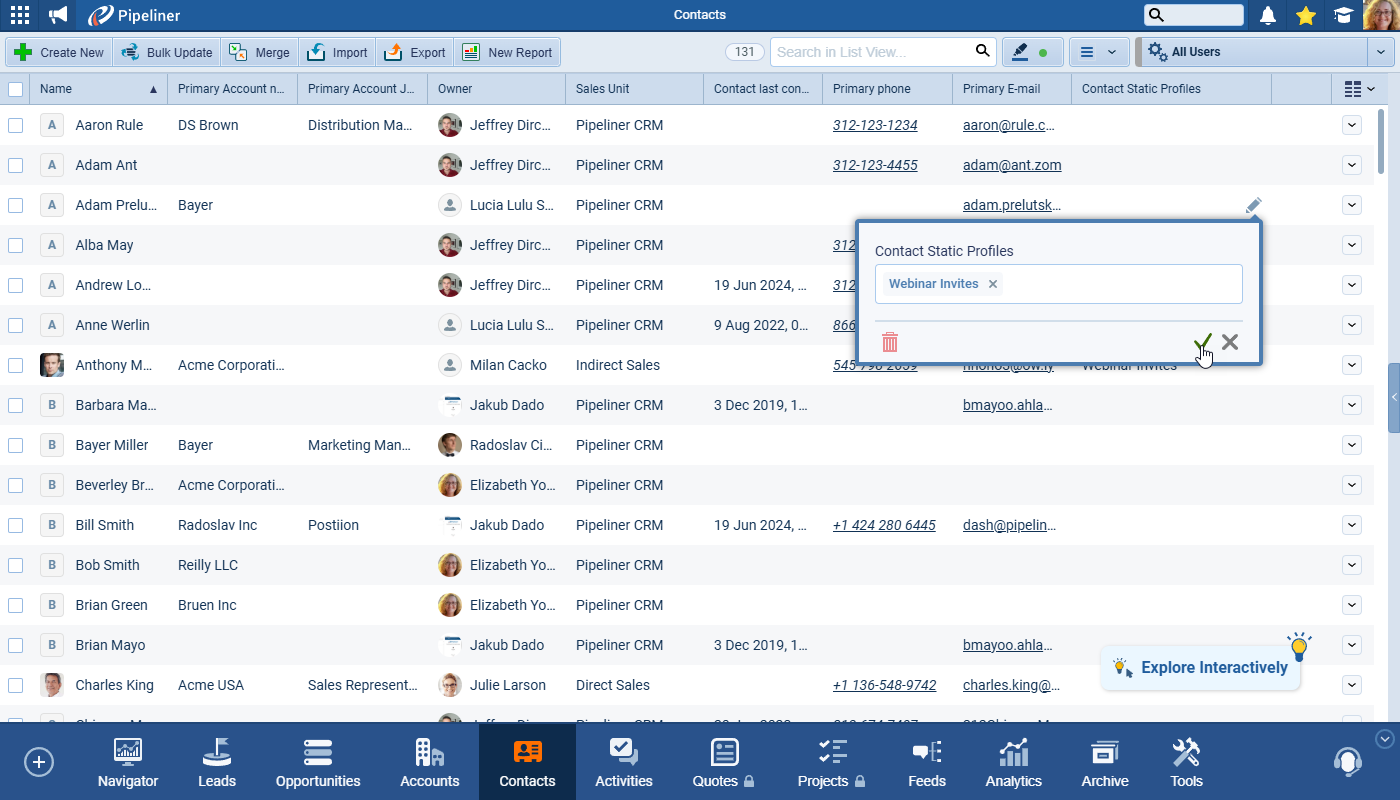Image resolution: width=1400 pixels, height=800 pixels.
Task: Click the pencil edit icon on Adam Prelutsky row
Action: point(1253,205)
